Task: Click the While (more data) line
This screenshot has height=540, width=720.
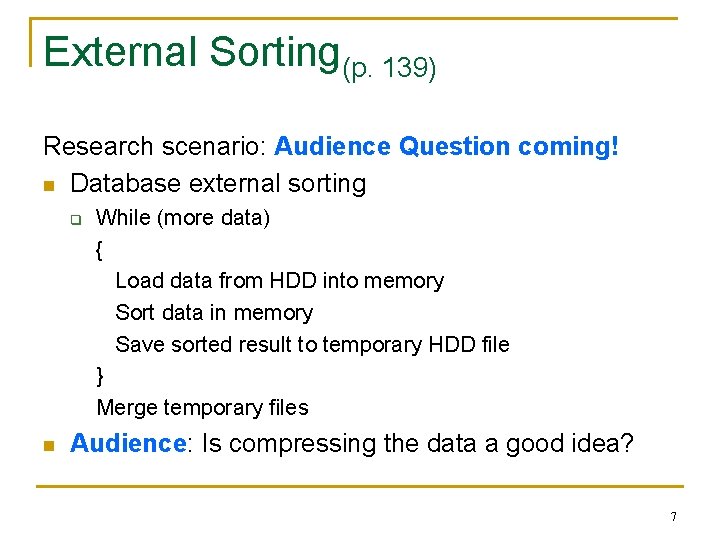Action: pyautogui.click(x=183, y=218)
